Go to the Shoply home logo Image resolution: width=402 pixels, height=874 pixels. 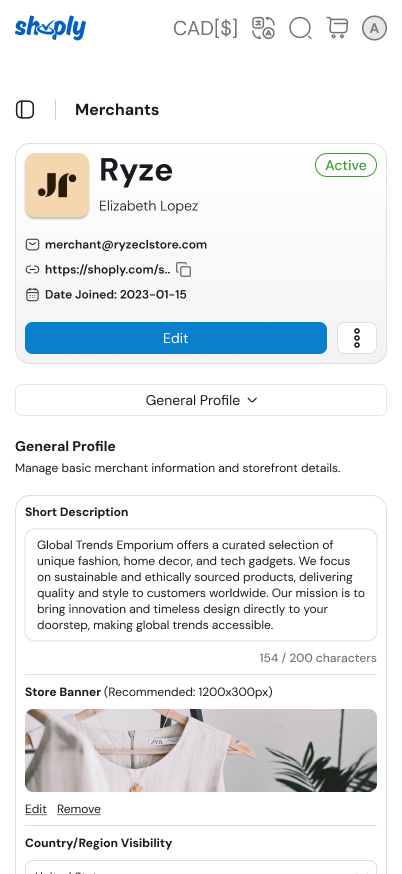(x=50, y=28)
